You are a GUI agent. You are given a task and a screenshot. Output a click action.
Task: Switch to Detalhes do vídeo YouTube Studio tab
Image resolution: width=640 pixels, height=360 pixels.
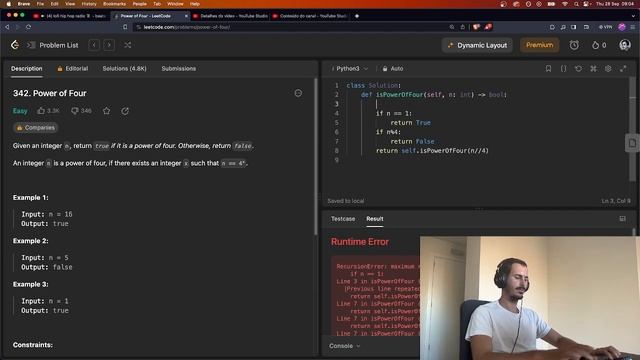[x=231, y=16]
